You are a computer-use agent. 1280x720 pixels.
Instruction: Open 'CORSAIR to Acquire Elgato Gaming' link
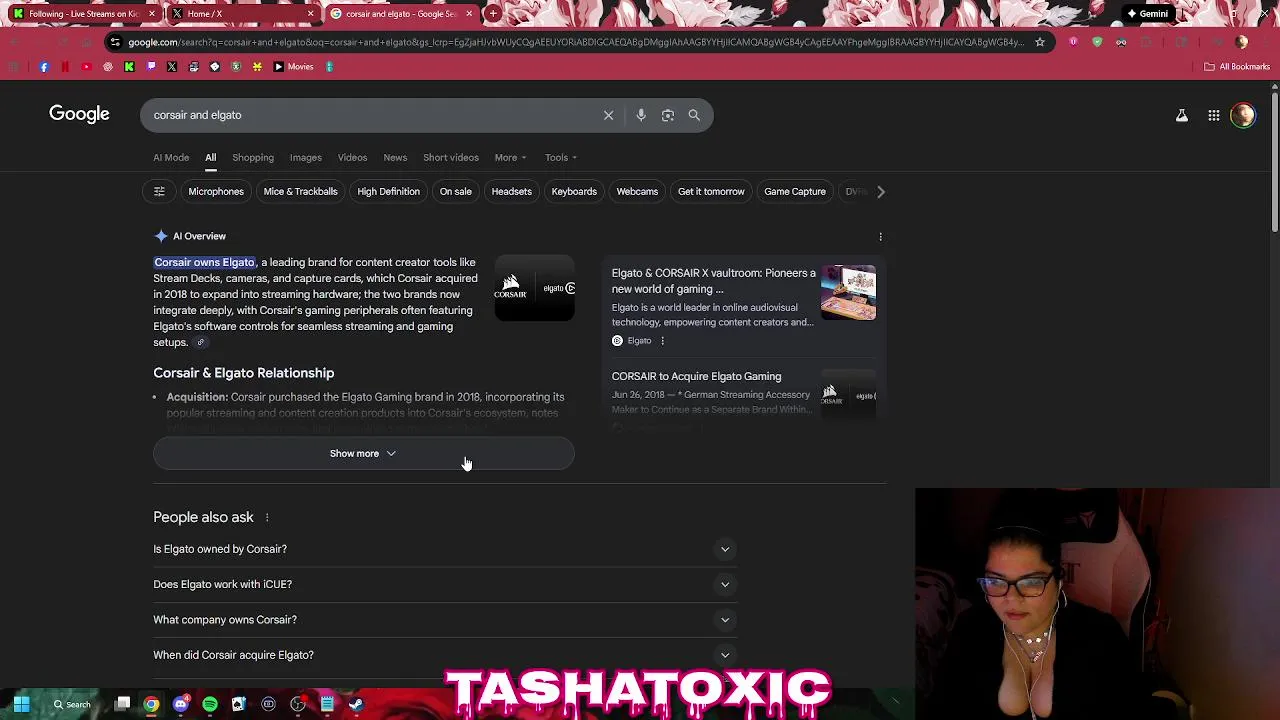tap(696, 377)
